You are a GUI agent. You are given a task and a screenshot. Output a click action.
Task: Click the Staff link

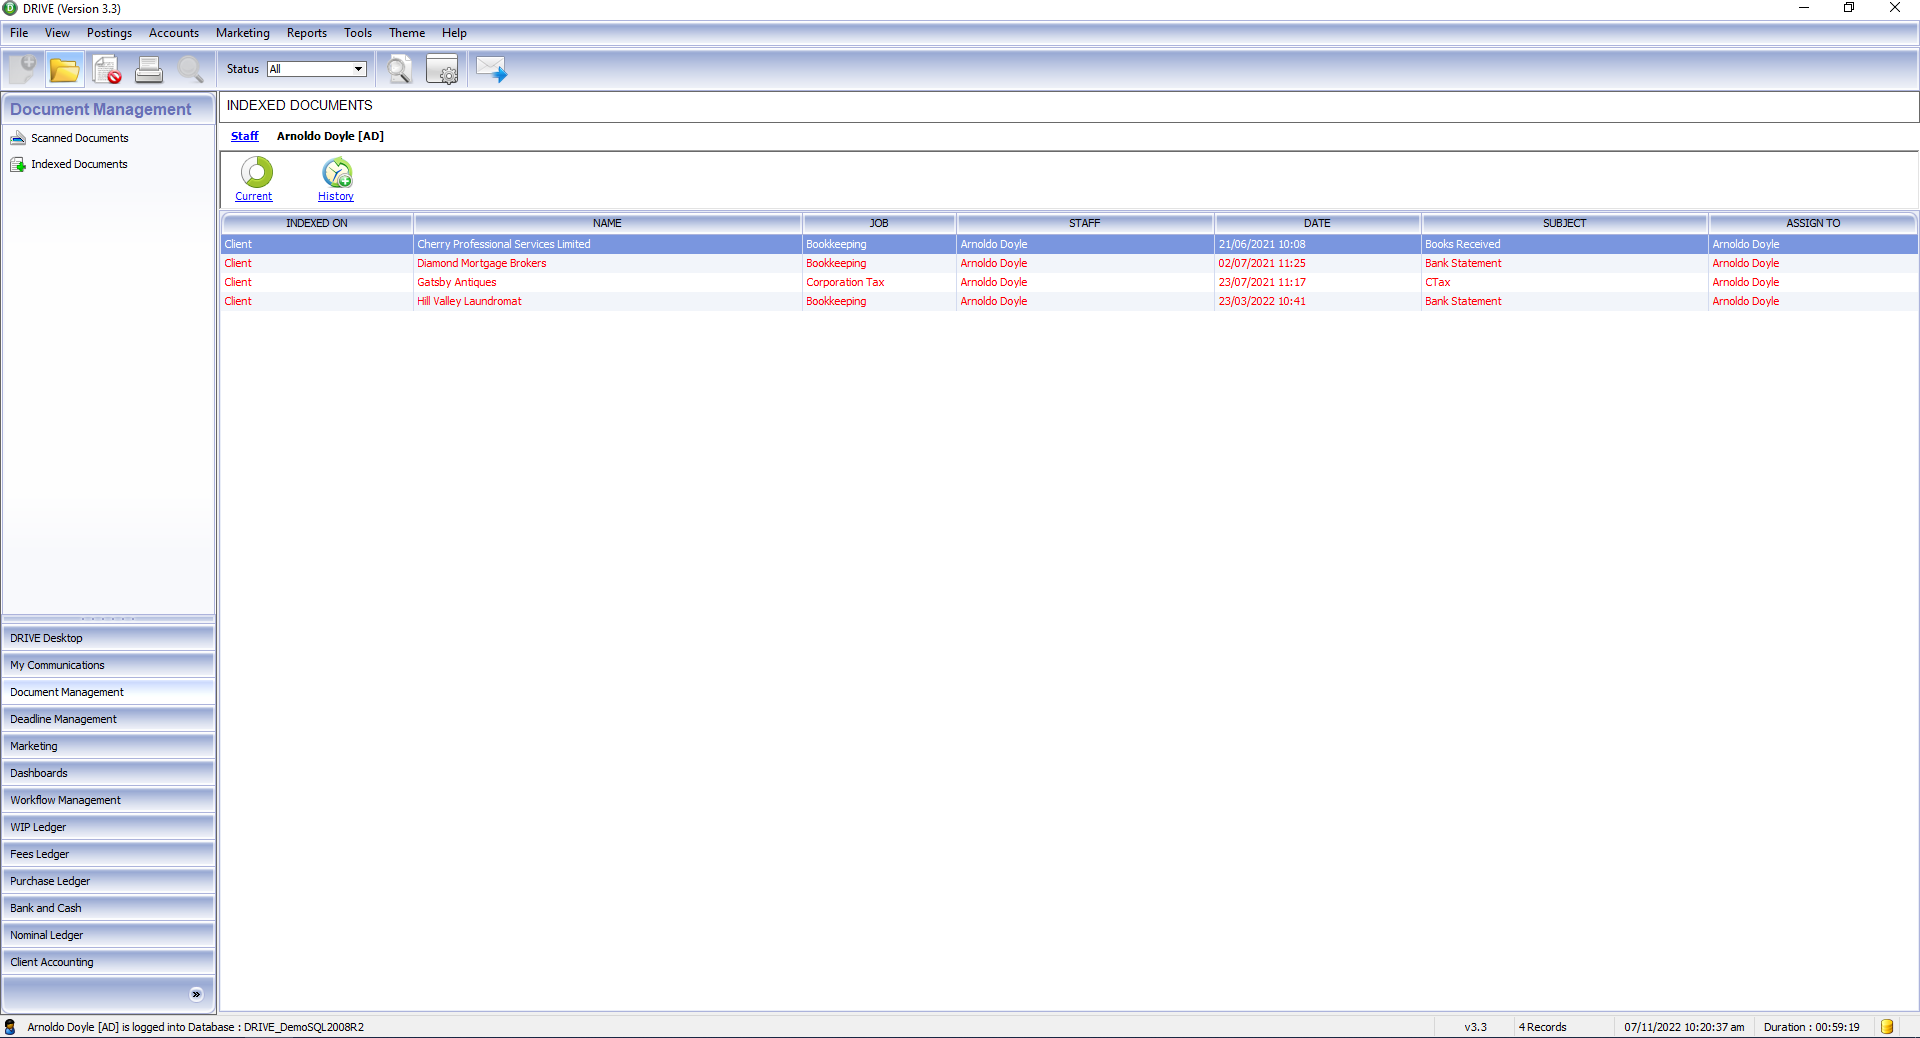(x=244, y=136)
